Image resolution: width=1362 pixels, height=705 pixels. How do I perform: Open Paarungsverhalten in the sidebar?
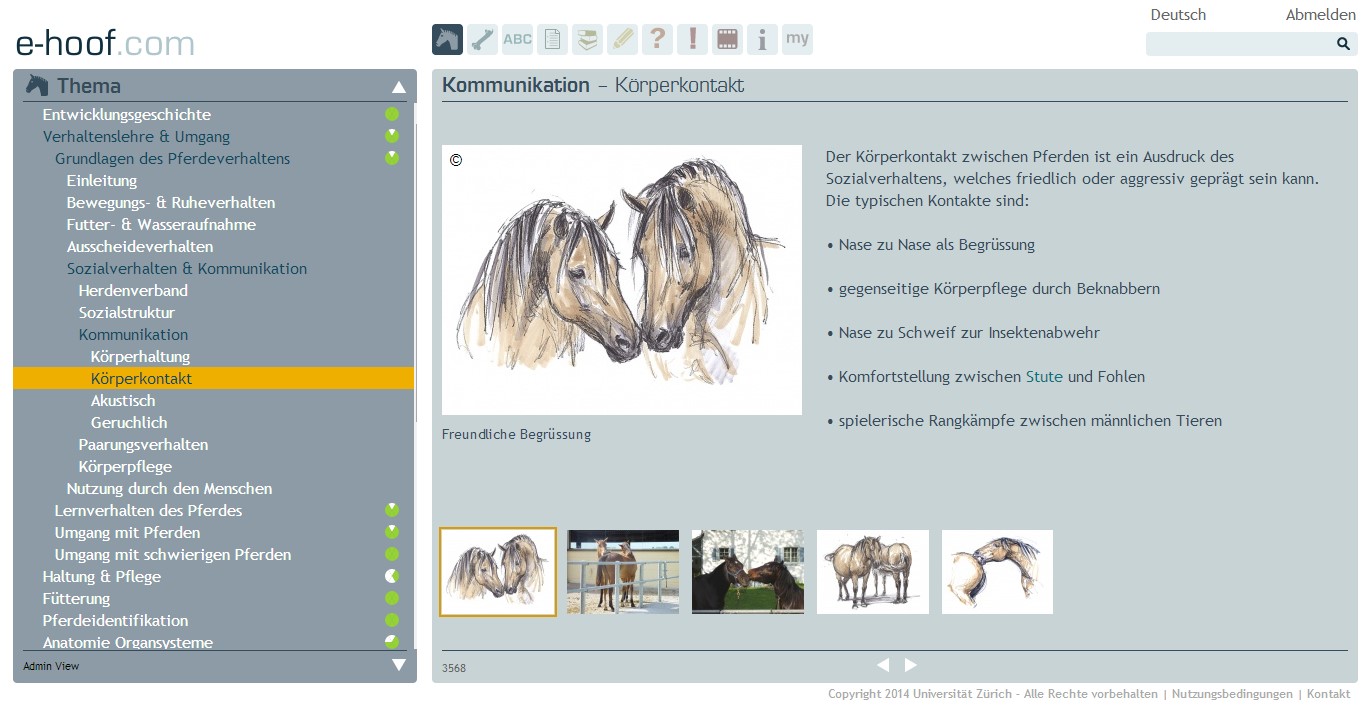[x=143, y=445]
